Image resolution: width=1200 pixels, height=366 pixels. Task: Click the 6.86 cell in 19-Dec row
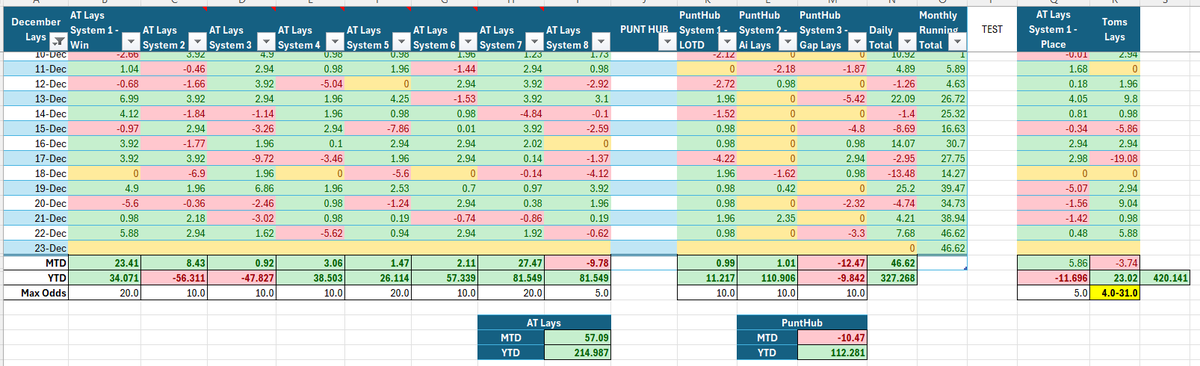pos(242,188)
